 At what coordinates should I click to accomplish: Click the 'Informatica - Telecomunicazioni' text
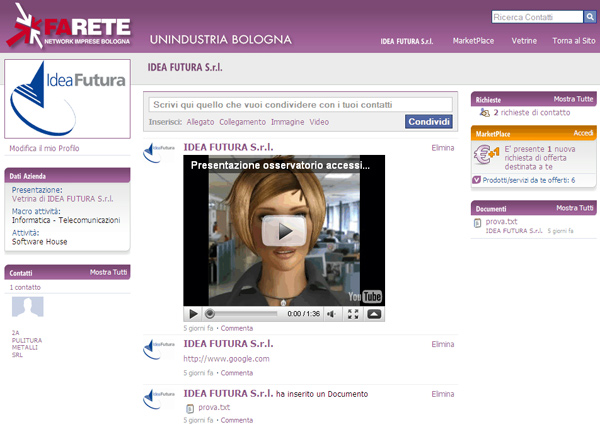click(66, 220)
